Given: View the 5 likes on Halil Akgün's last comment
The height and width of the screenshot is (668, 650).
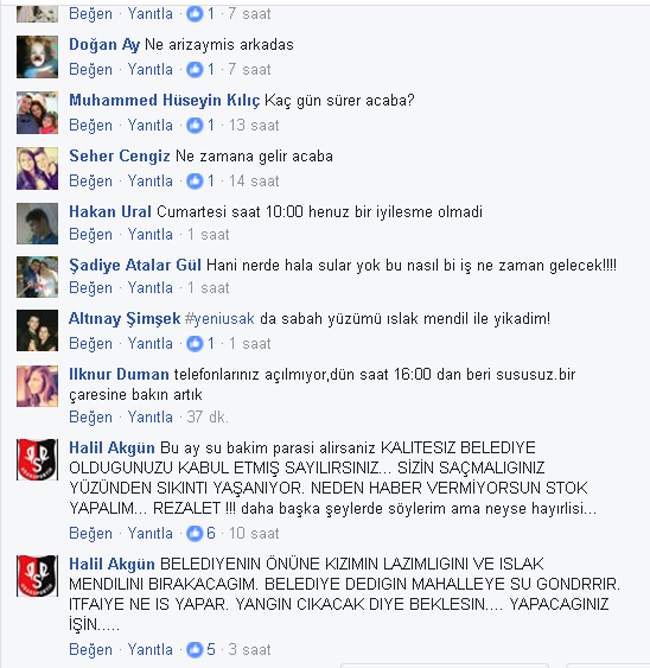Looking at the screenshot, I should [x=201, y=650].
